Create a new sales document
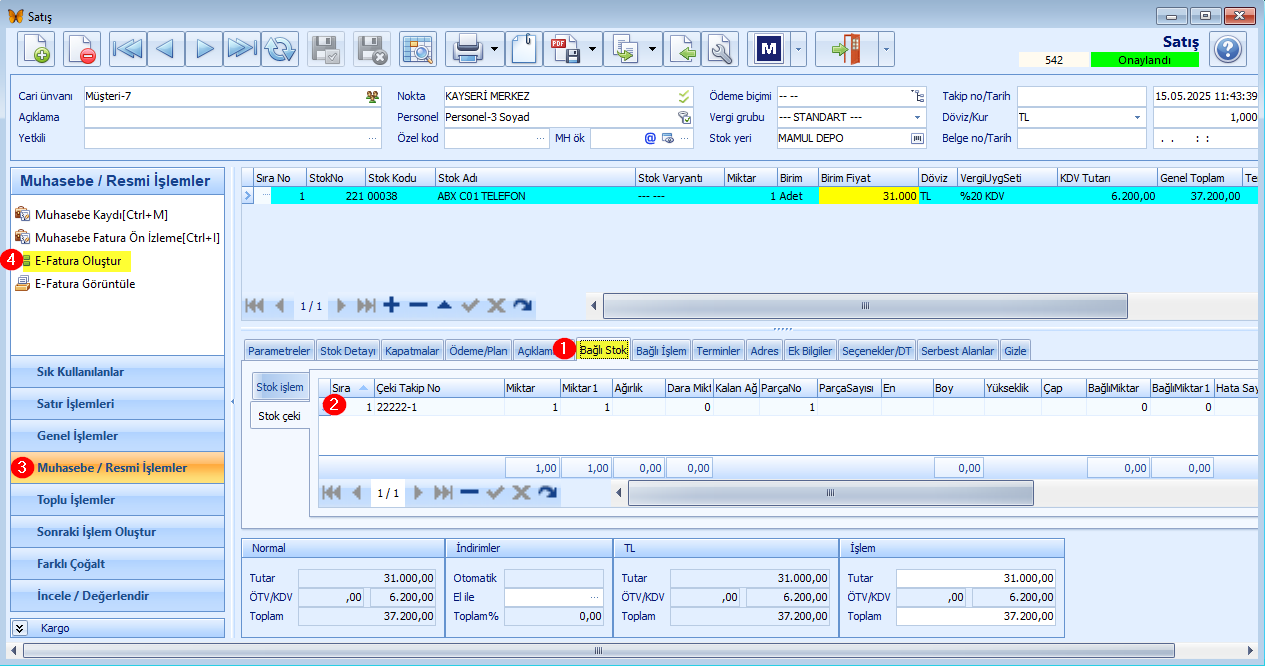Screen dimensions: 1265x666 [36, 48]
